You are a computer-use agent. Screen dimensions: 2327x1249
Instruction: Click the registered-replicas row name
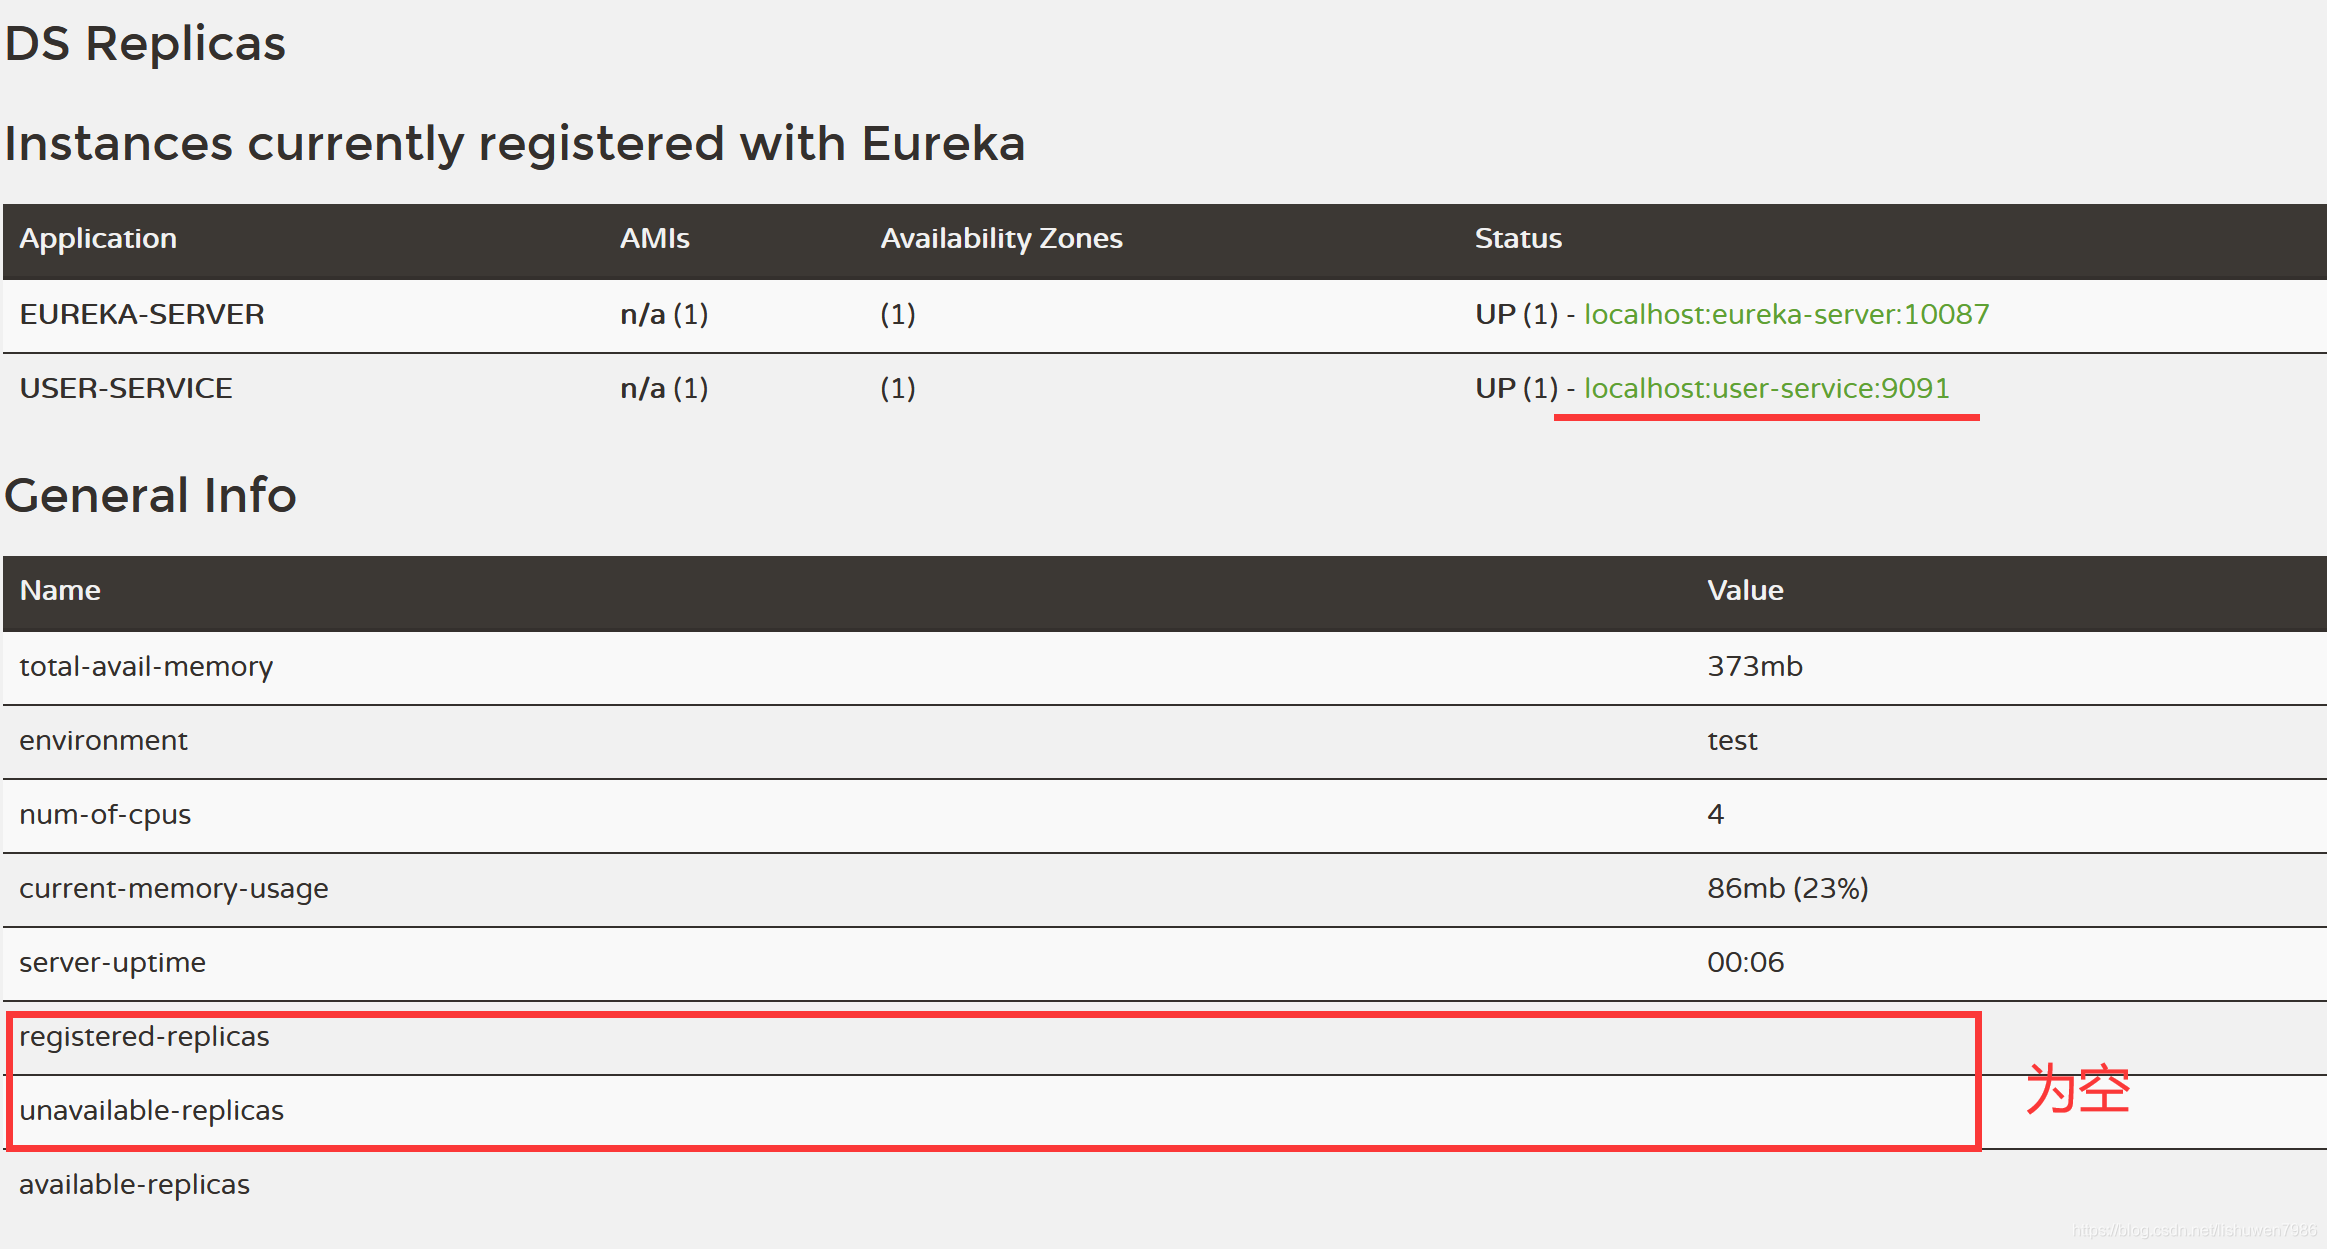(144, 1036)
